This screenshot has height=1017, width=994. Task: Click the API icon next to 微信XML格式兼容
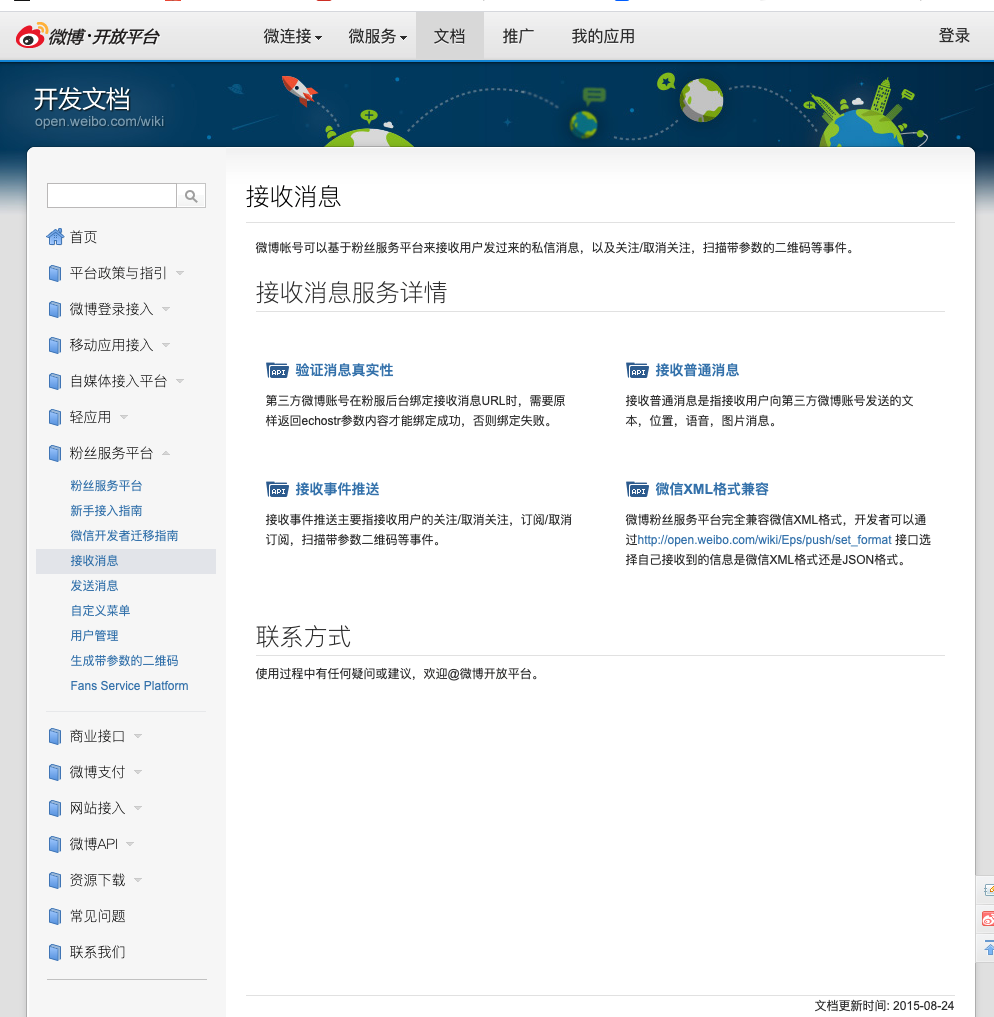tap(637, 489)
